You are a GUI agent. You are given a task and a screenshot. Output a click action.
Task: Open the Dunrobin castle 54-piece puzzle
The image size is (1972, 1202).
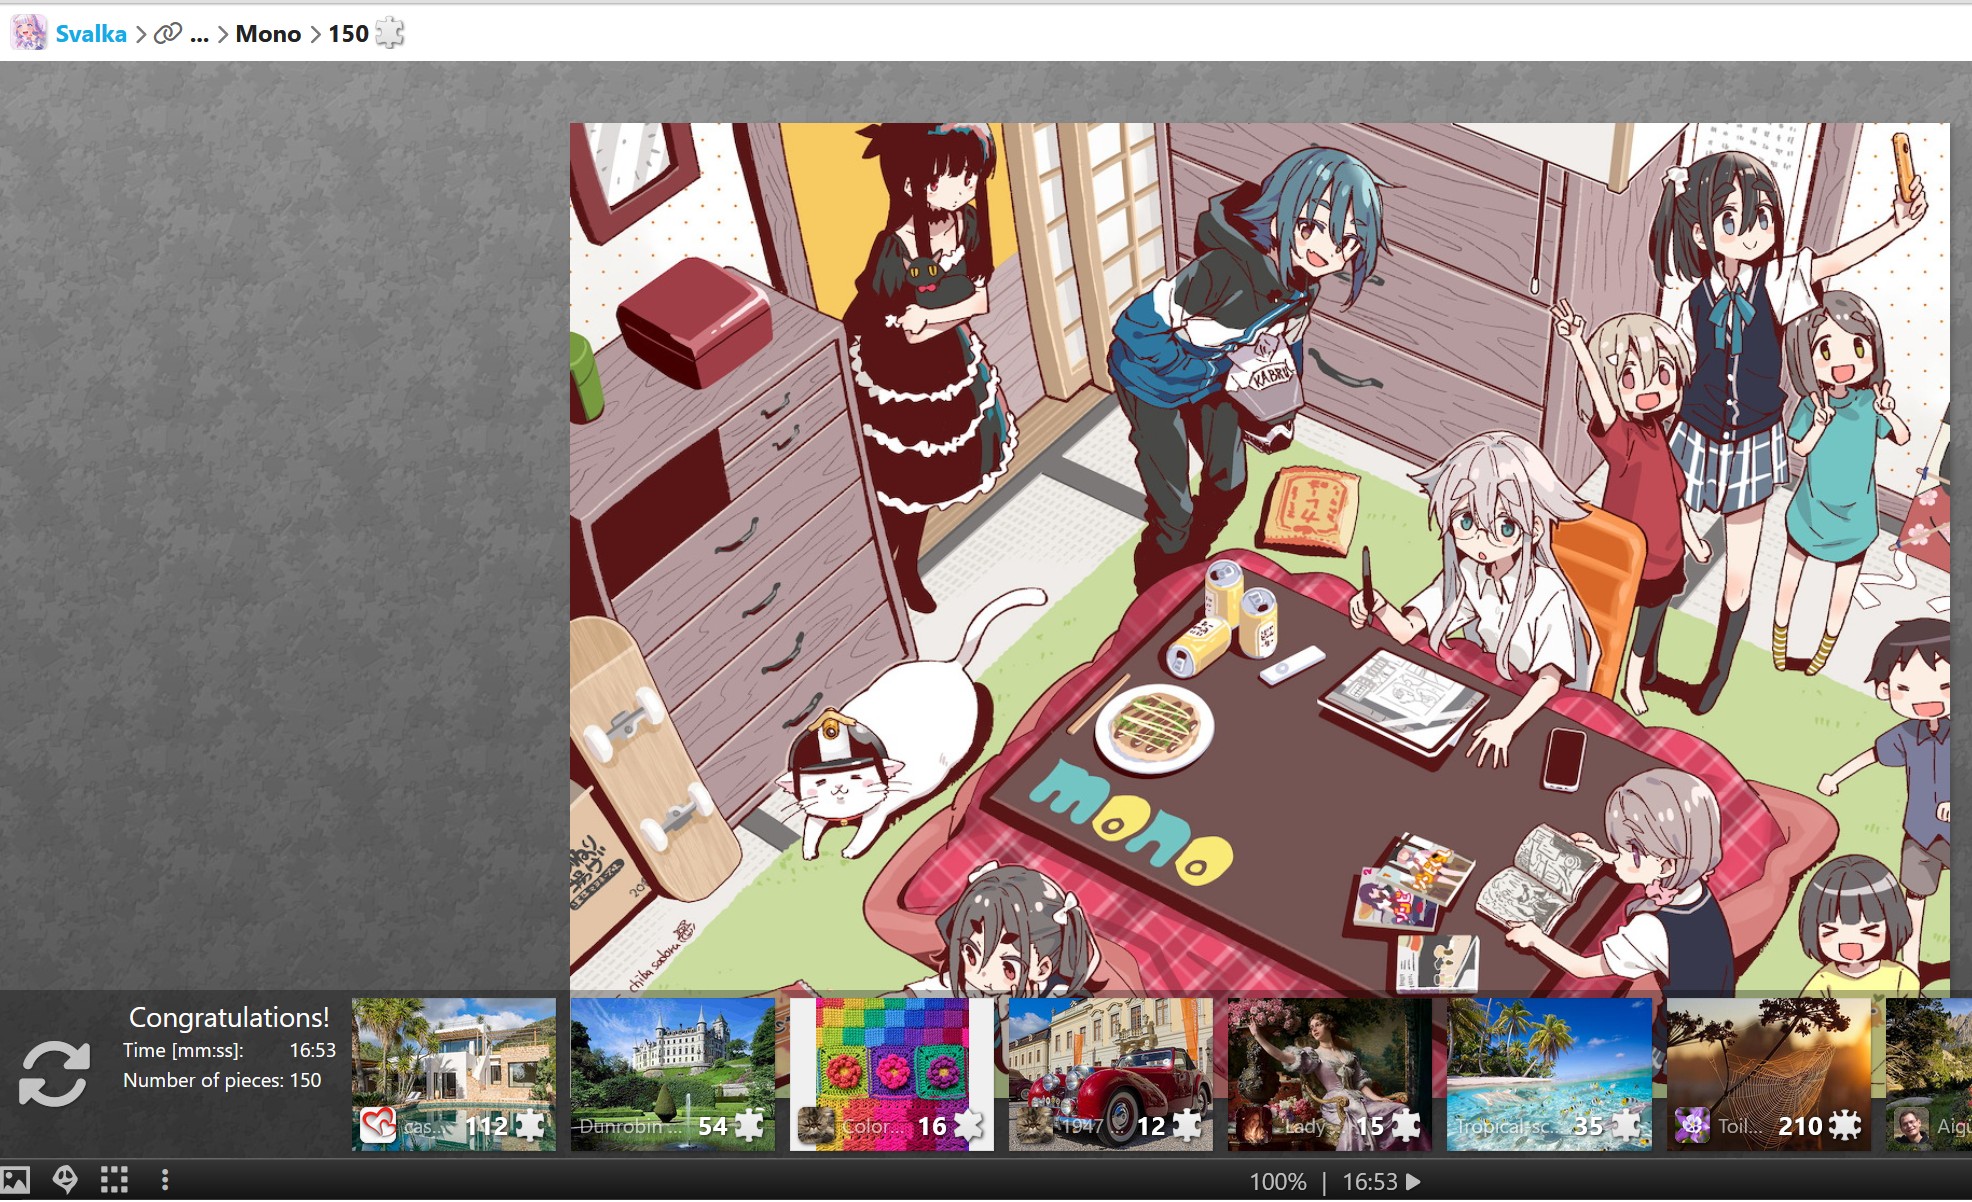pos(673,1074)
